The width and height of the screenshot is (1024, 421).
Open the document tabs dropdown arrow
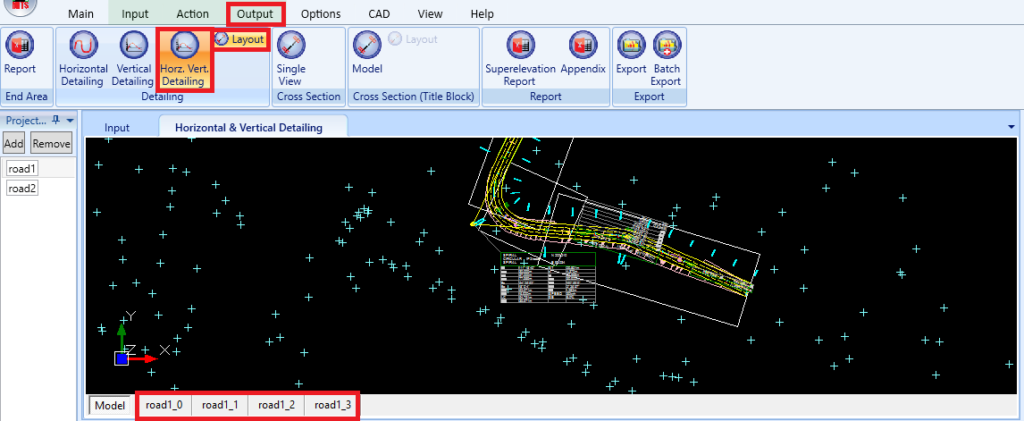pos(1012,127)
